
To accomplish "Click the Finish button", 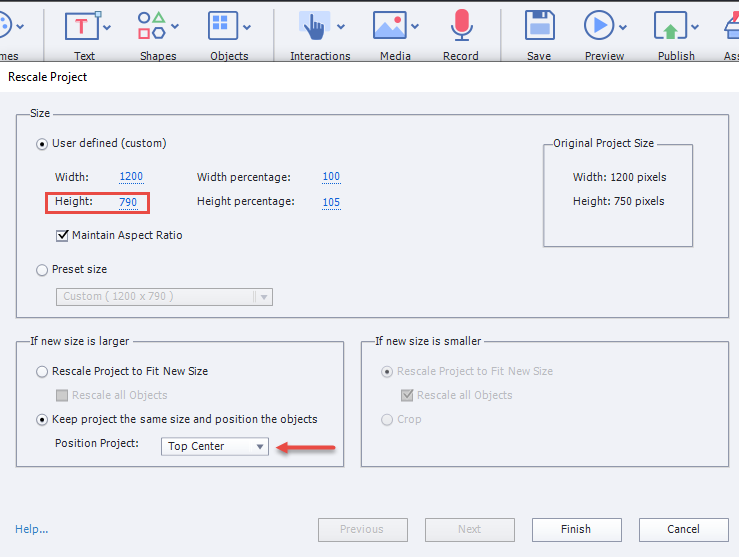I will pos(576,529).
